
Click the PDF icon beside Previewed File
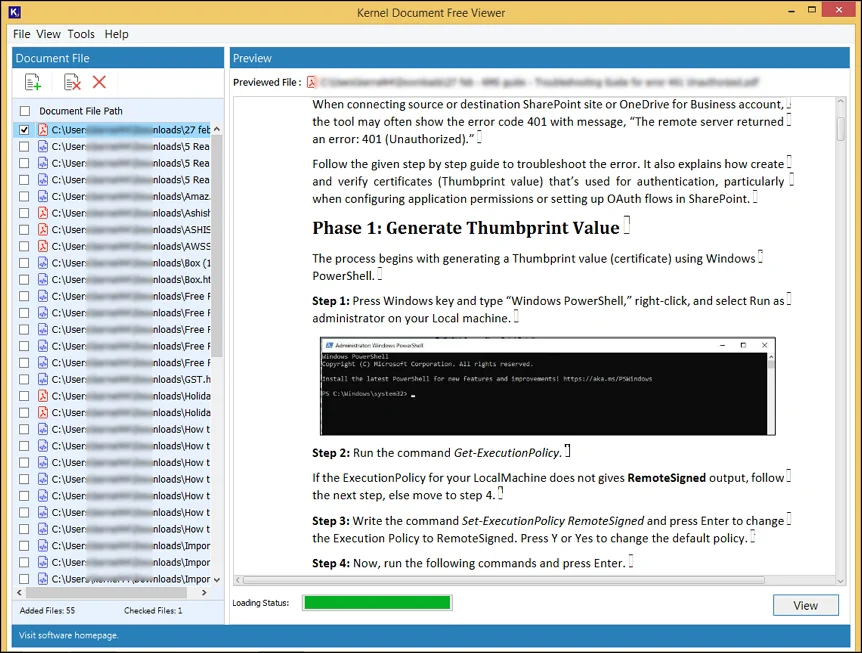click(x=312, y=82)
